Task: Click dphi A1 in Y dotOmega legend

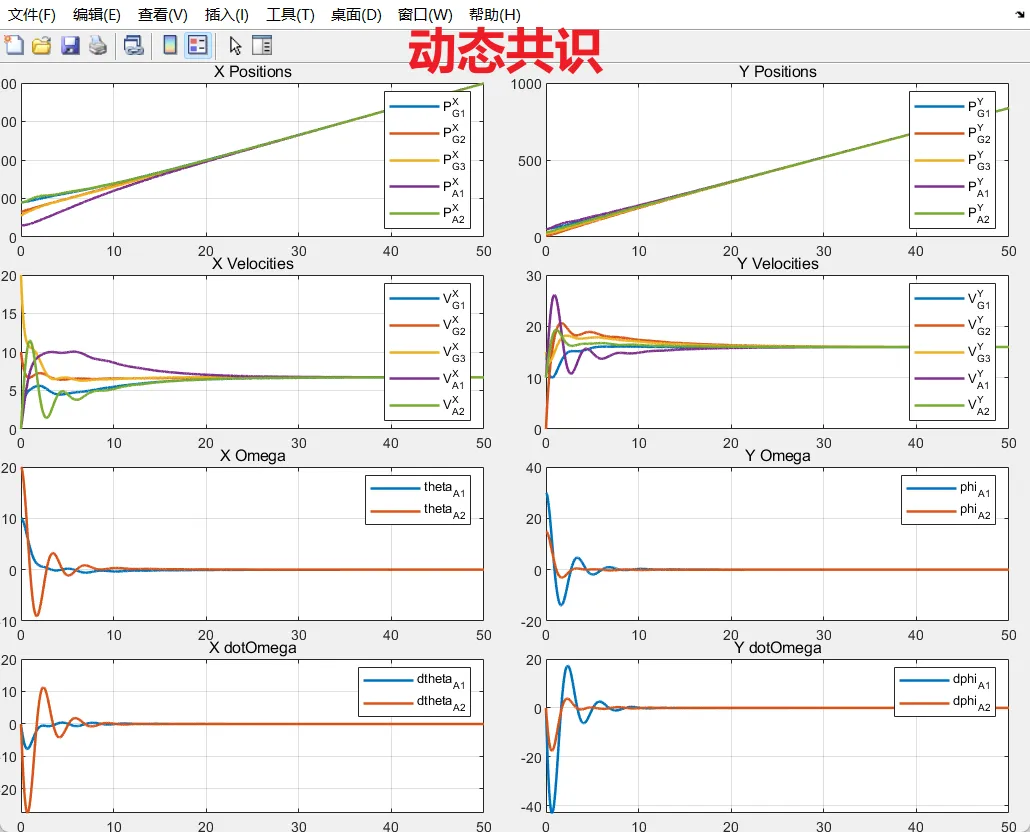Action: (945, 680)
